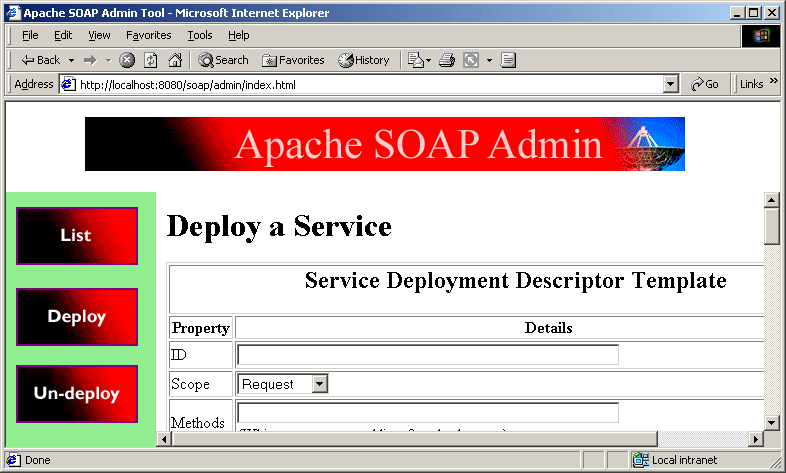Click the Methods text input field
Screen dimensions: 786x473
click(x=428, y=413)
